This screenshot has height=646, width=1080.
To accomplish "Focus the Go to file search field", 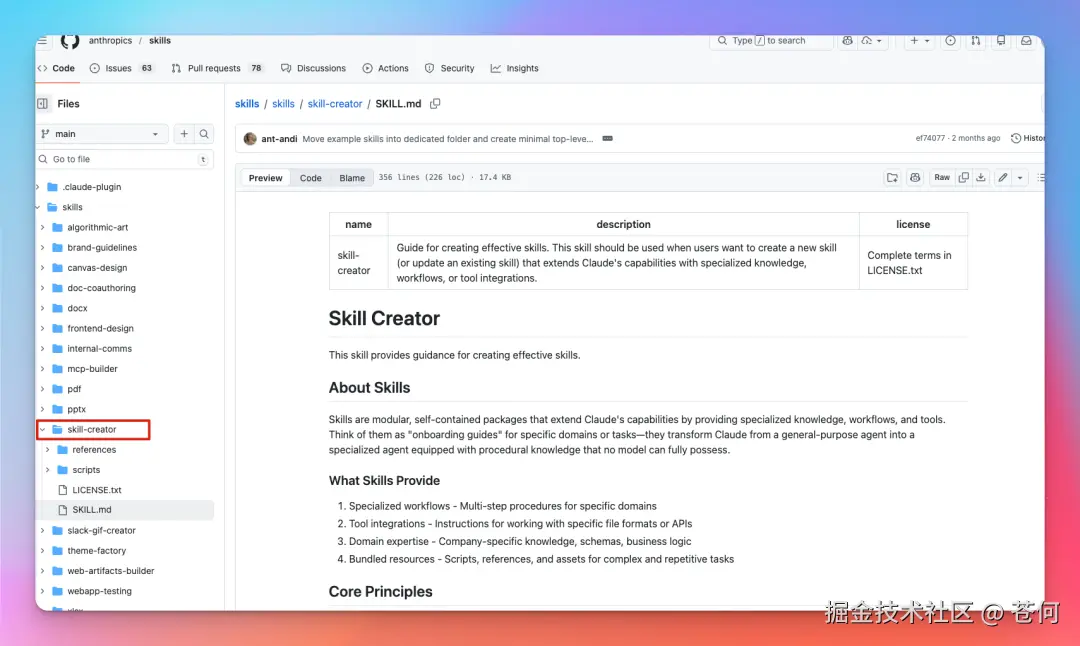I will tap(125, 159).
